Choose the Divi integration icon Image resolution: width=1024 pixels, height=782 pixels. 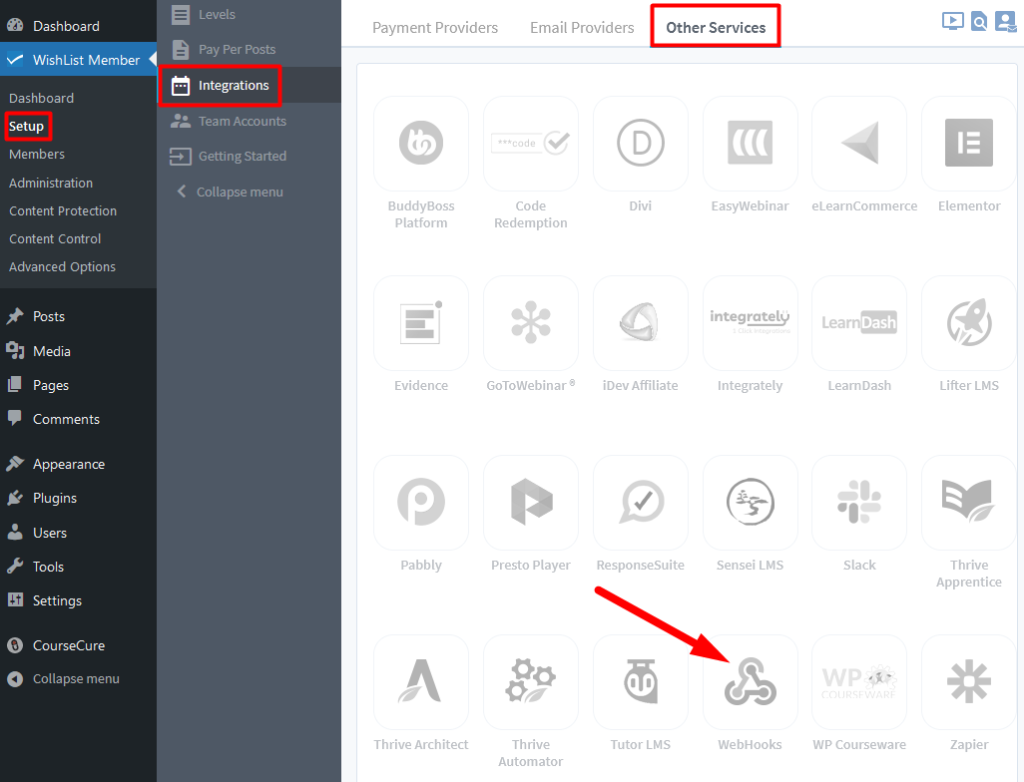(640, 144)
